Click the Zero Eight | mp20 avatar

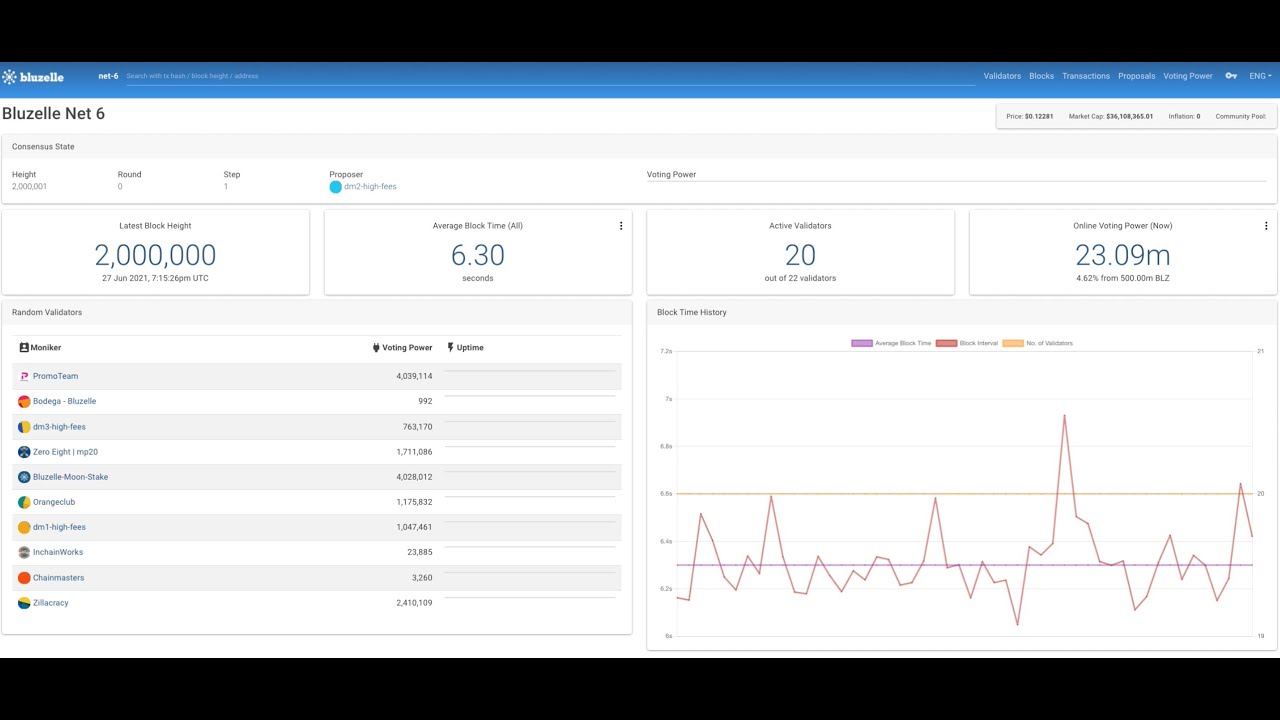click(x=24, y=452)
